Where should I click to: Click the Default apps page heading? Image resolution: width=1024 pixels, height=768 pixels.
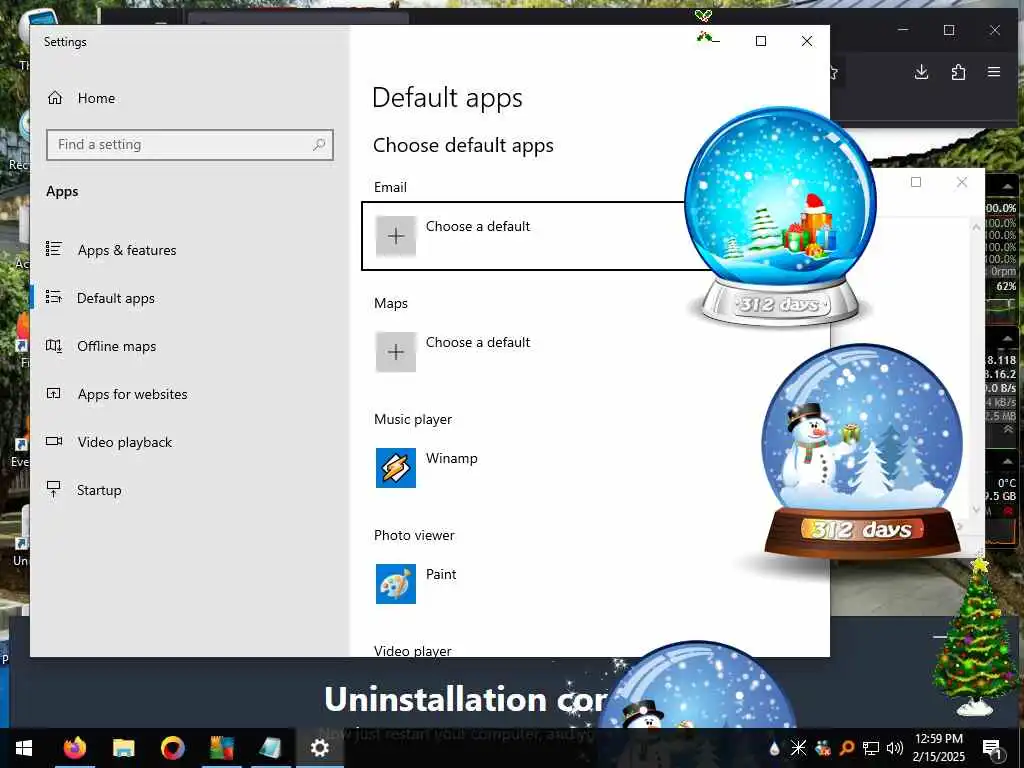pyautogui.click(x=447, y=98)
